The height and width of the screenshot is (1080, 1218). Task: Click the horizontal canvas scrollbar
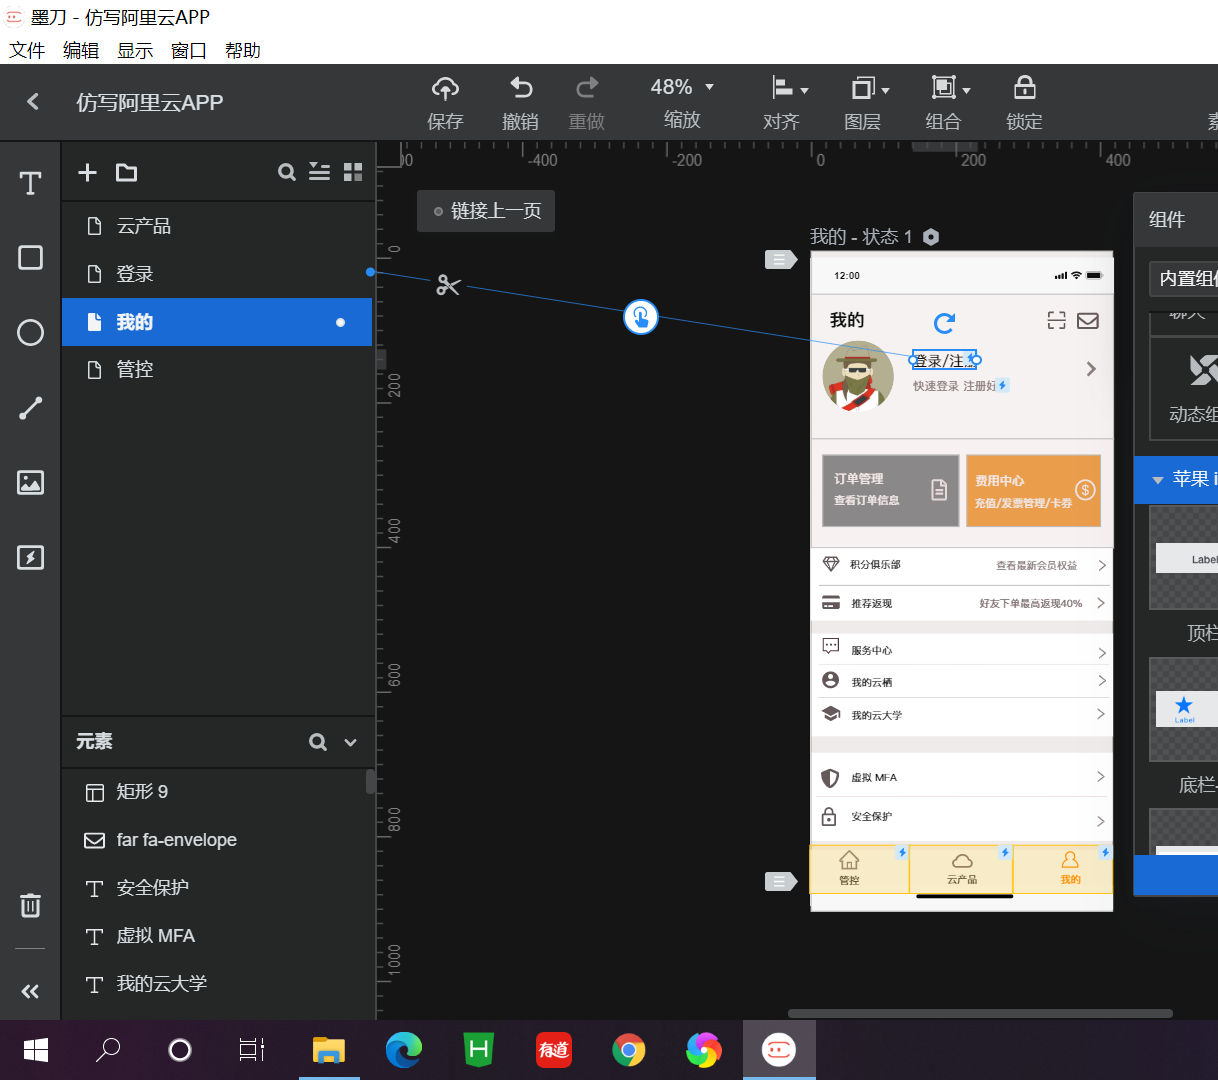(x=980, y=1013)
